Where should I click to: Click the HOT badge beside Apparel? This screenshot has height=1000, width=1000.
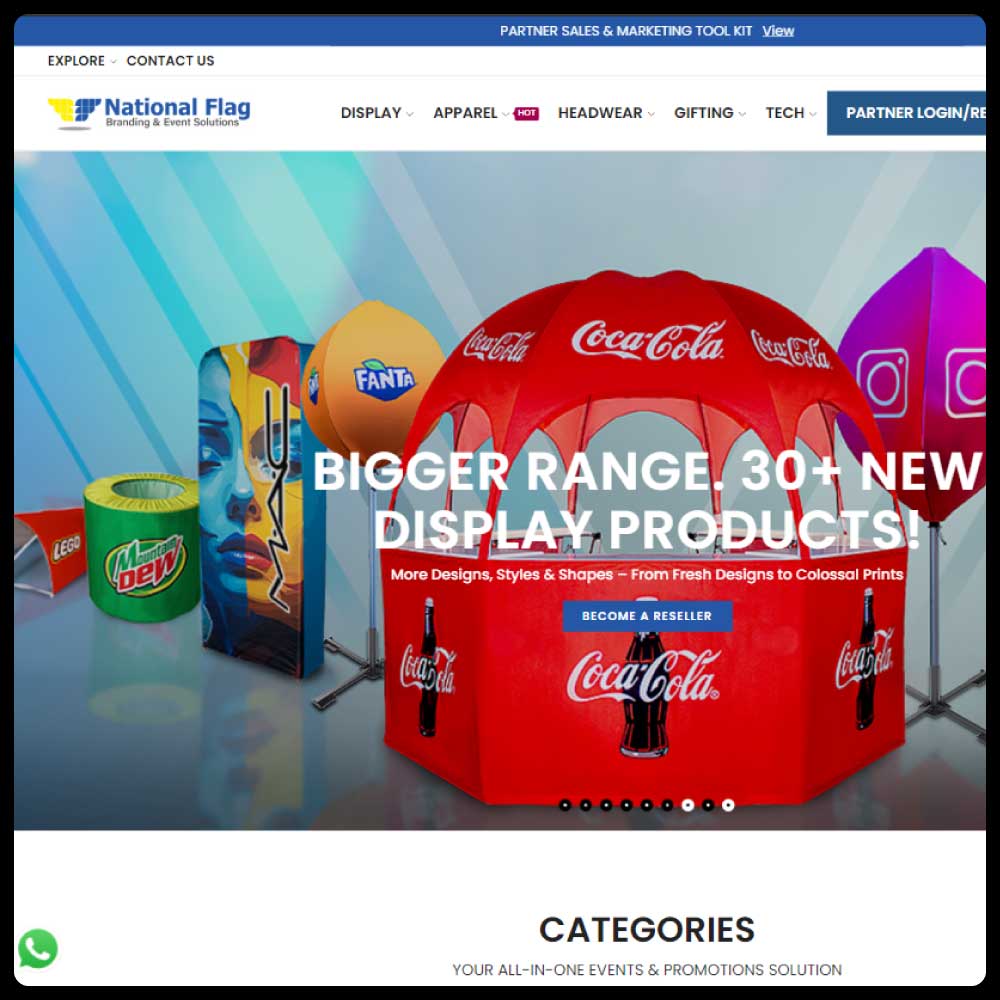[x=526, y=114]
